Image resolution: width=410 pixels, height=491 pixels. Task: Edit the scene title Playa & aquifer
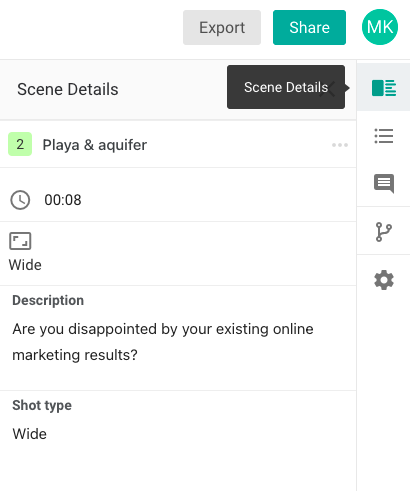tap(95, 145)
